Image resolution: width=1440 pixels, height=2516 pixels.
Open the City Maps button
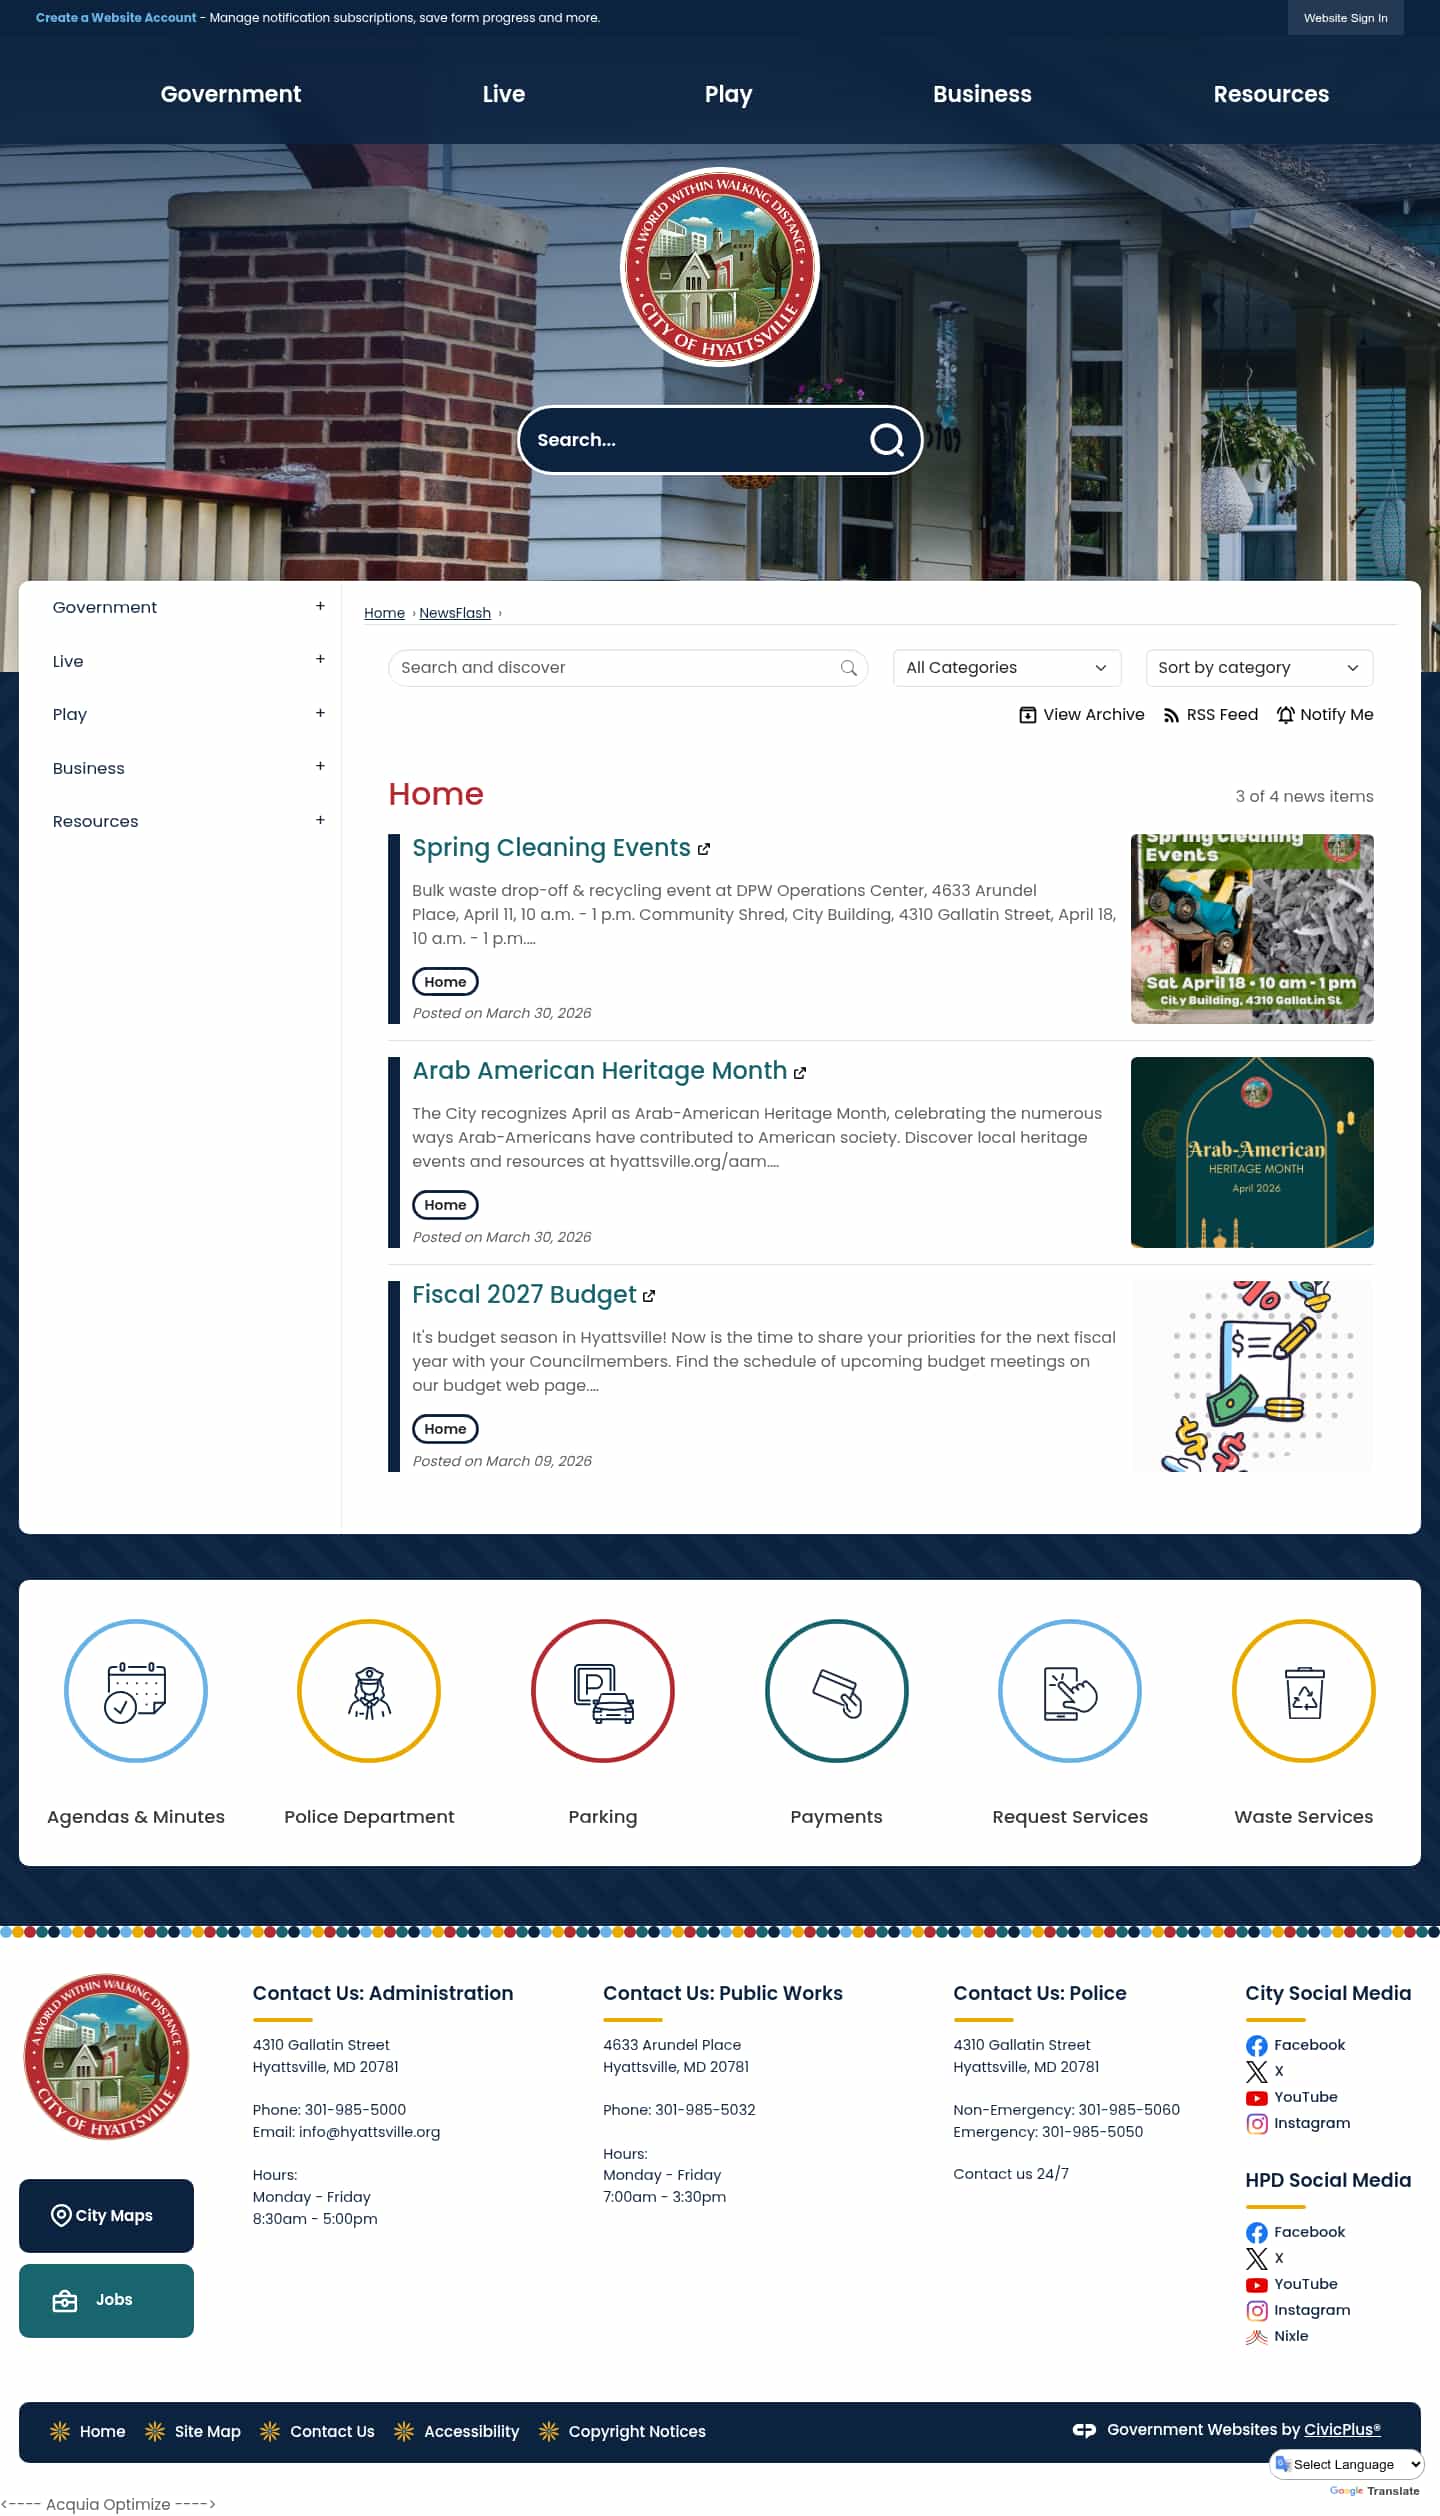[x=106, y=2216]
